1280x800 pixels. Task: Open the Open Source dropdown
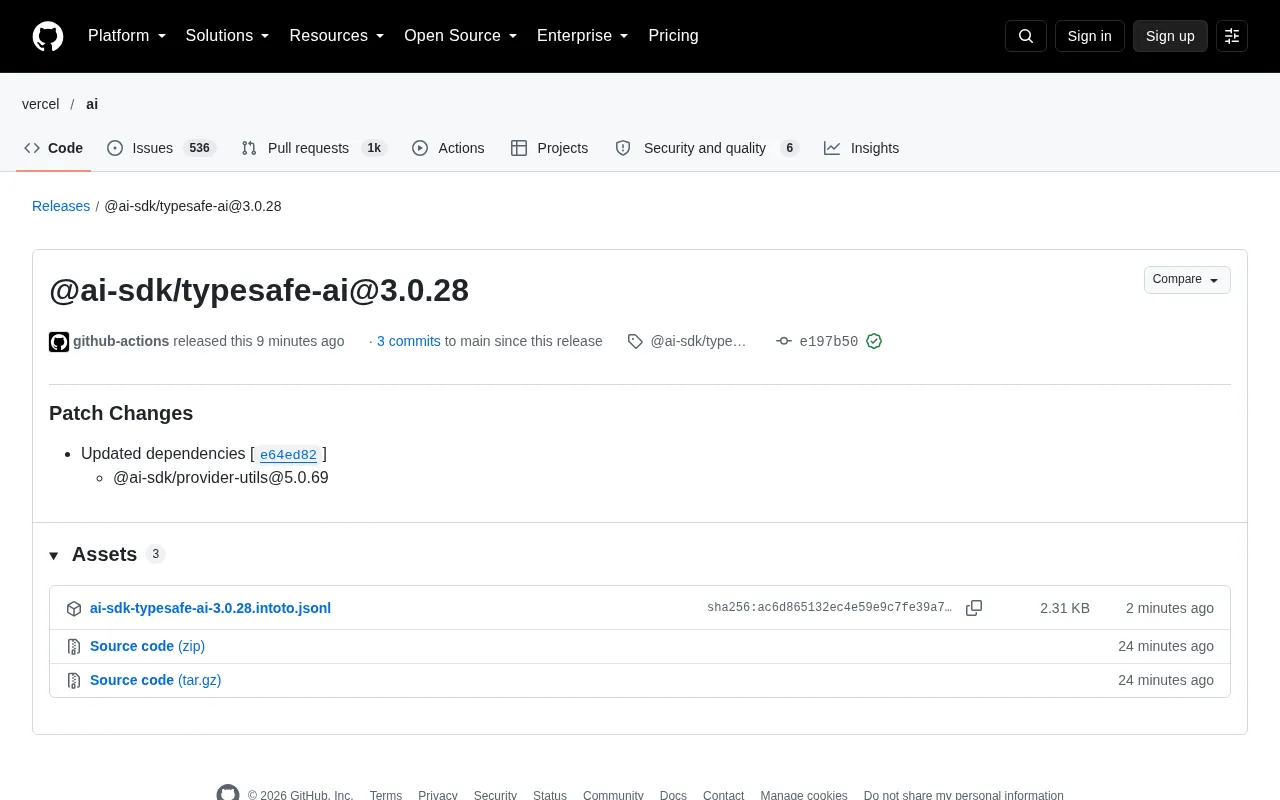[461, 36]
